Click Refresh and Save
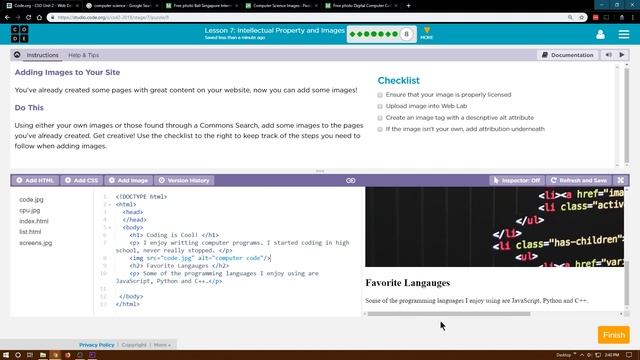Viewport: 640px width, 360px height. click(579, 180)
